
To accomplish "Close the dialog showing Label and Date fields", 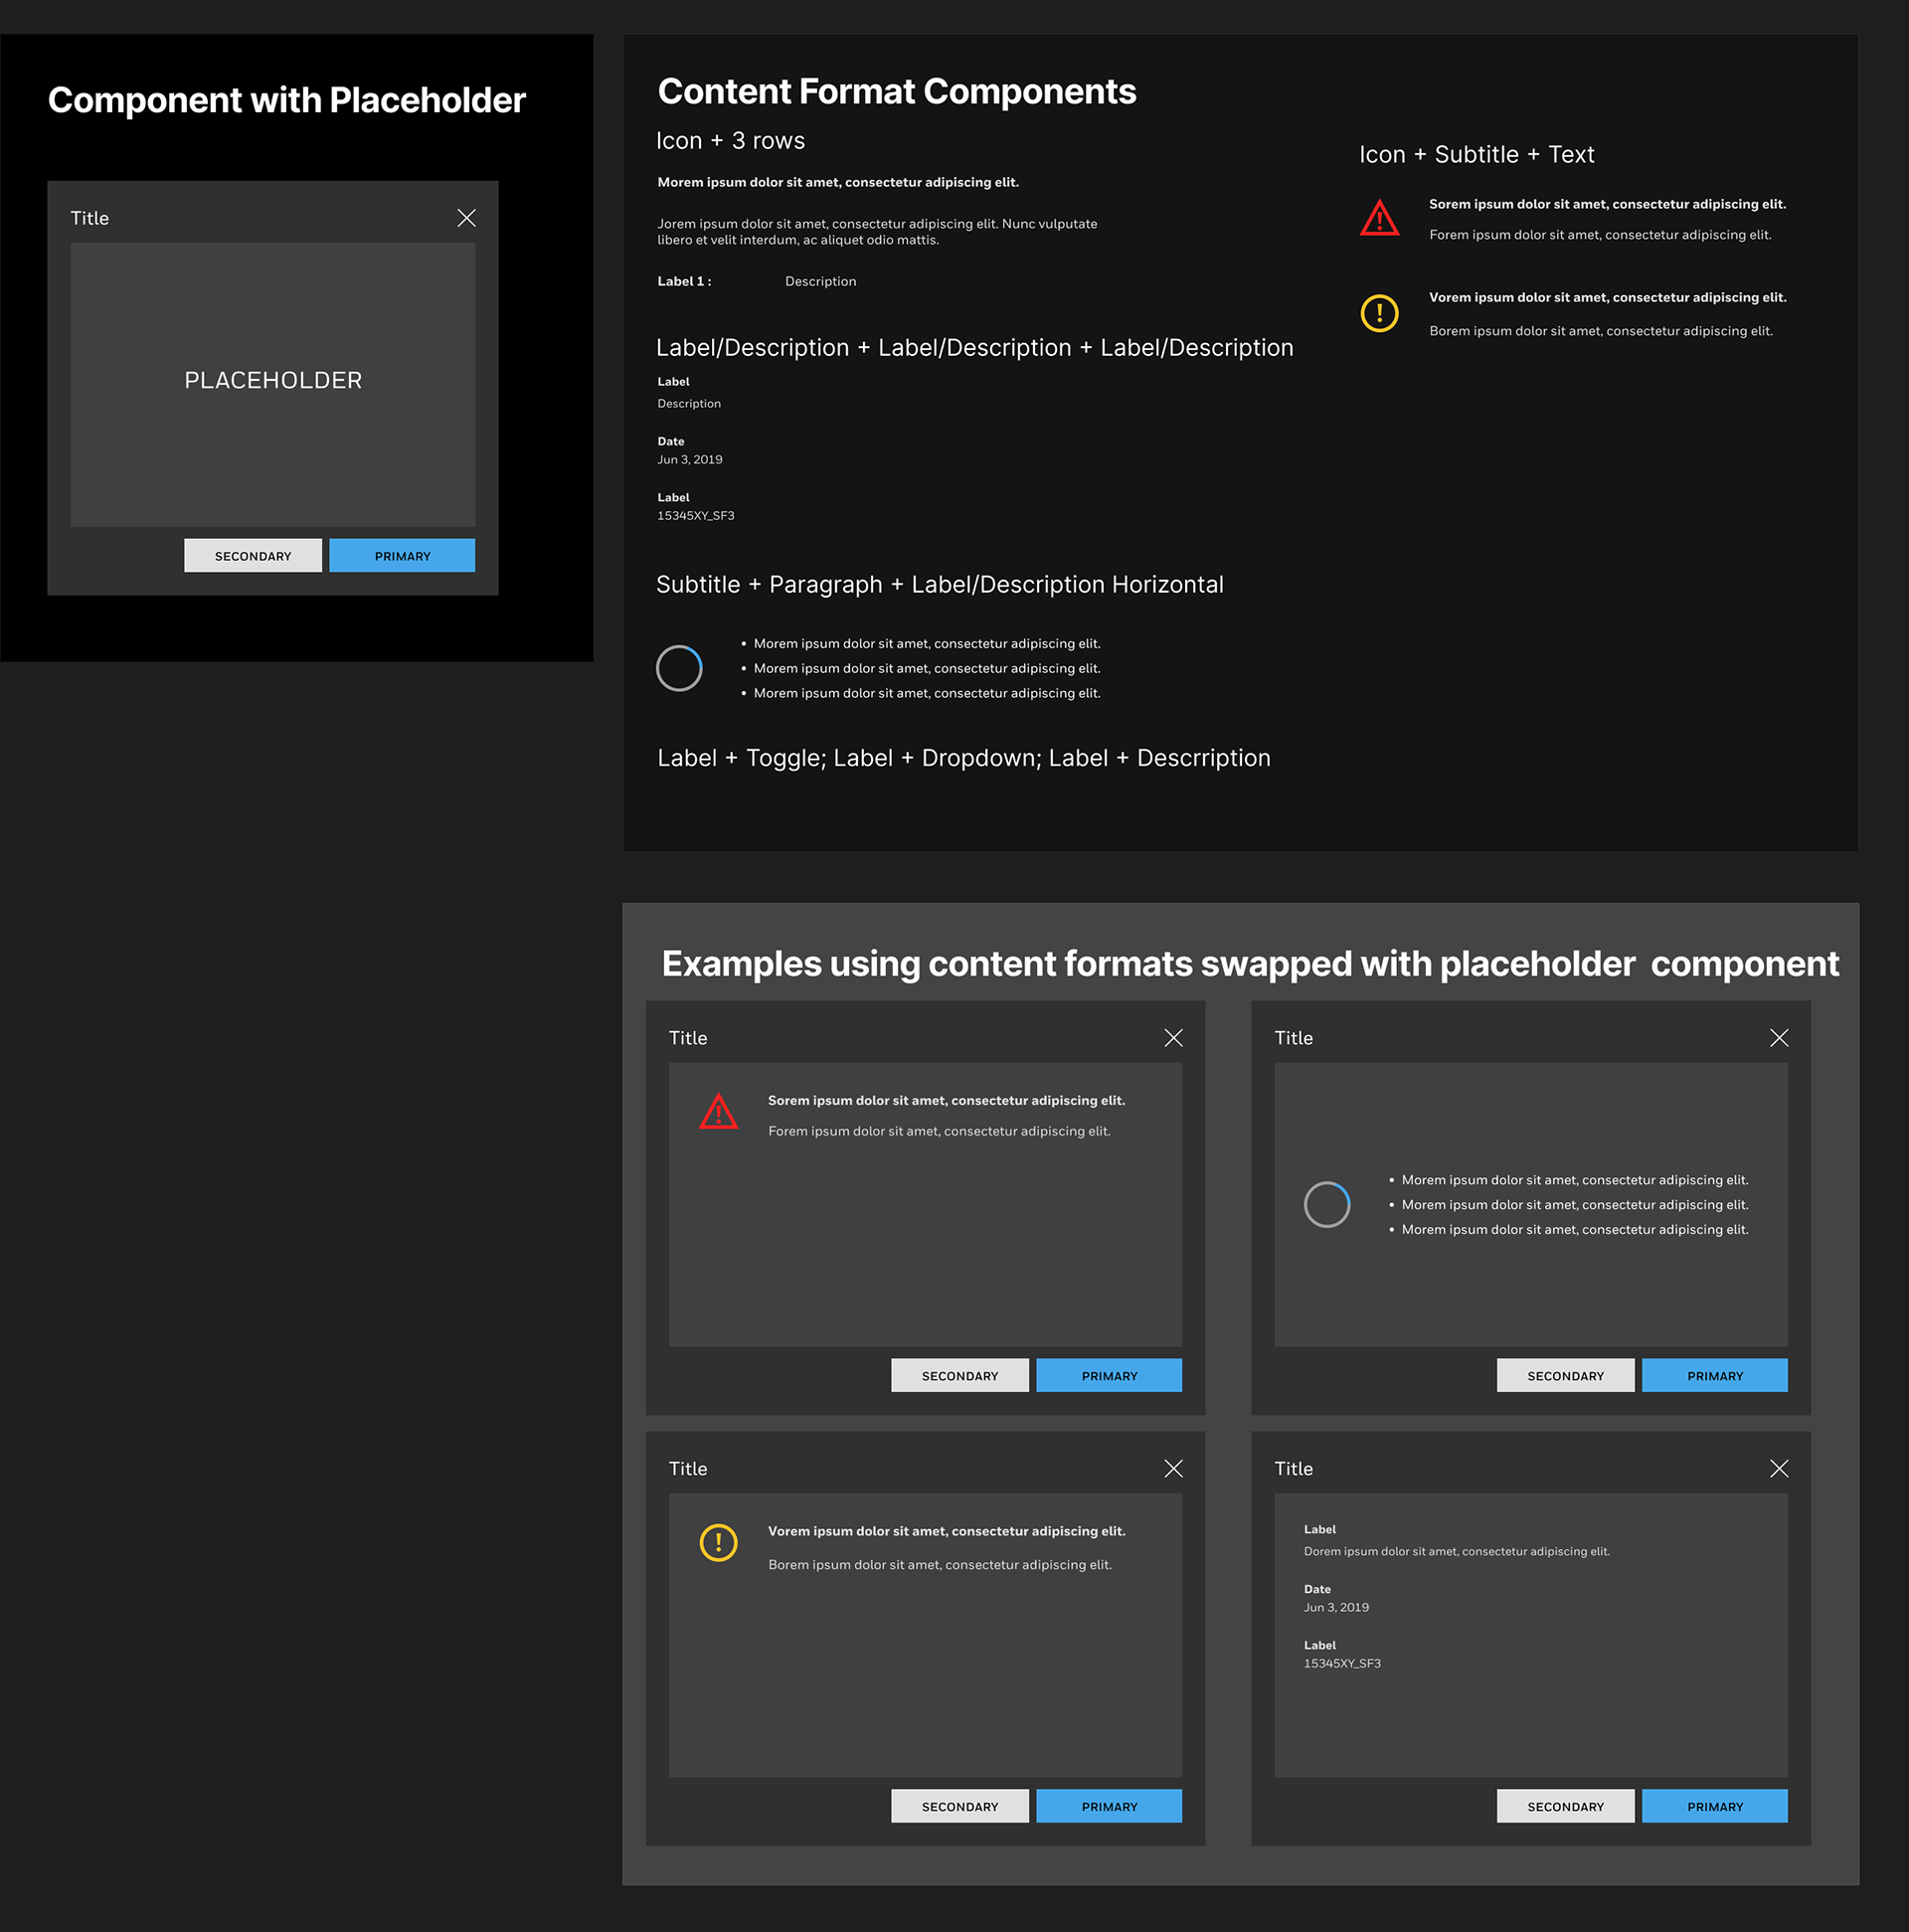I will (1778, 1468).
